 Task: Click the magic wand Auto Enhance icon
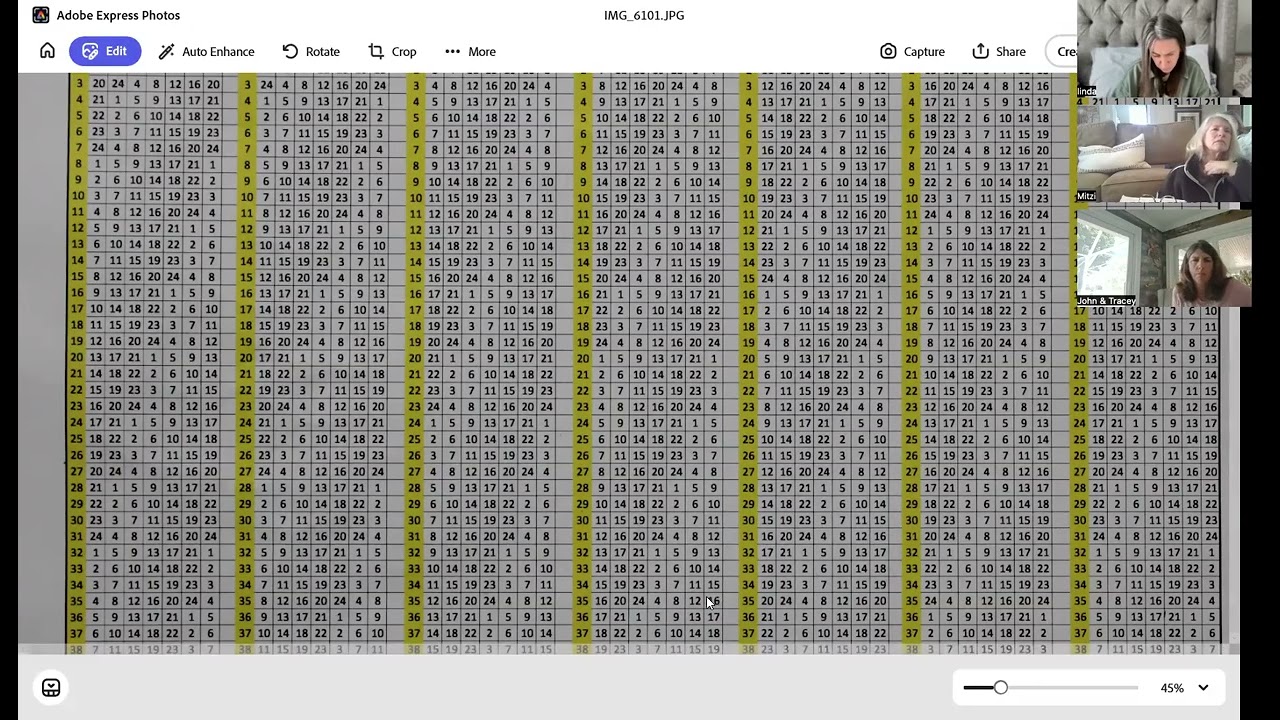click(x=167, y=51)
